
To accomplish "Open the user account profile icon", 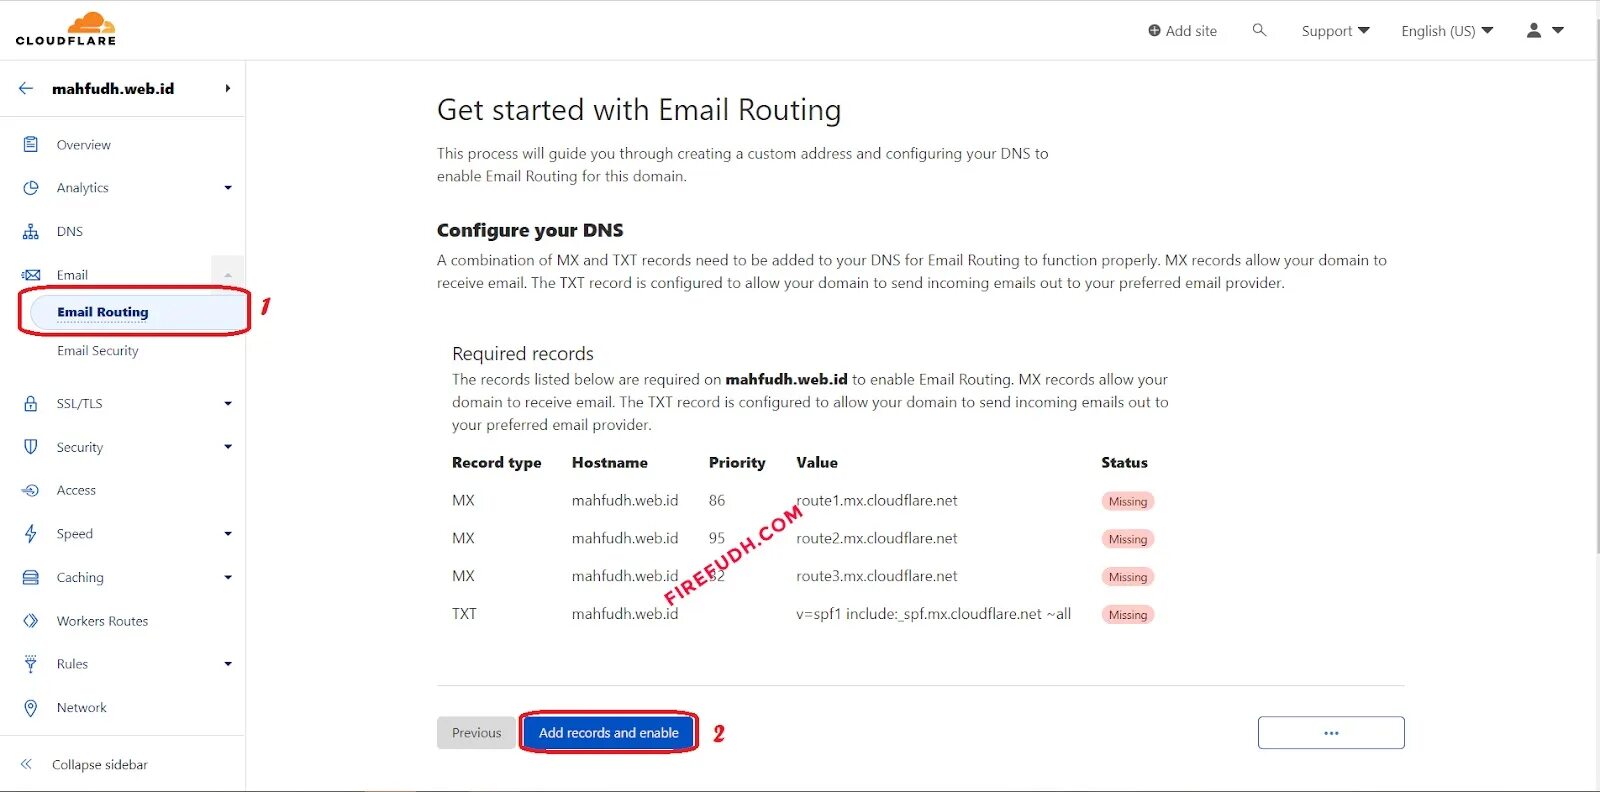I will [1534, 30].
